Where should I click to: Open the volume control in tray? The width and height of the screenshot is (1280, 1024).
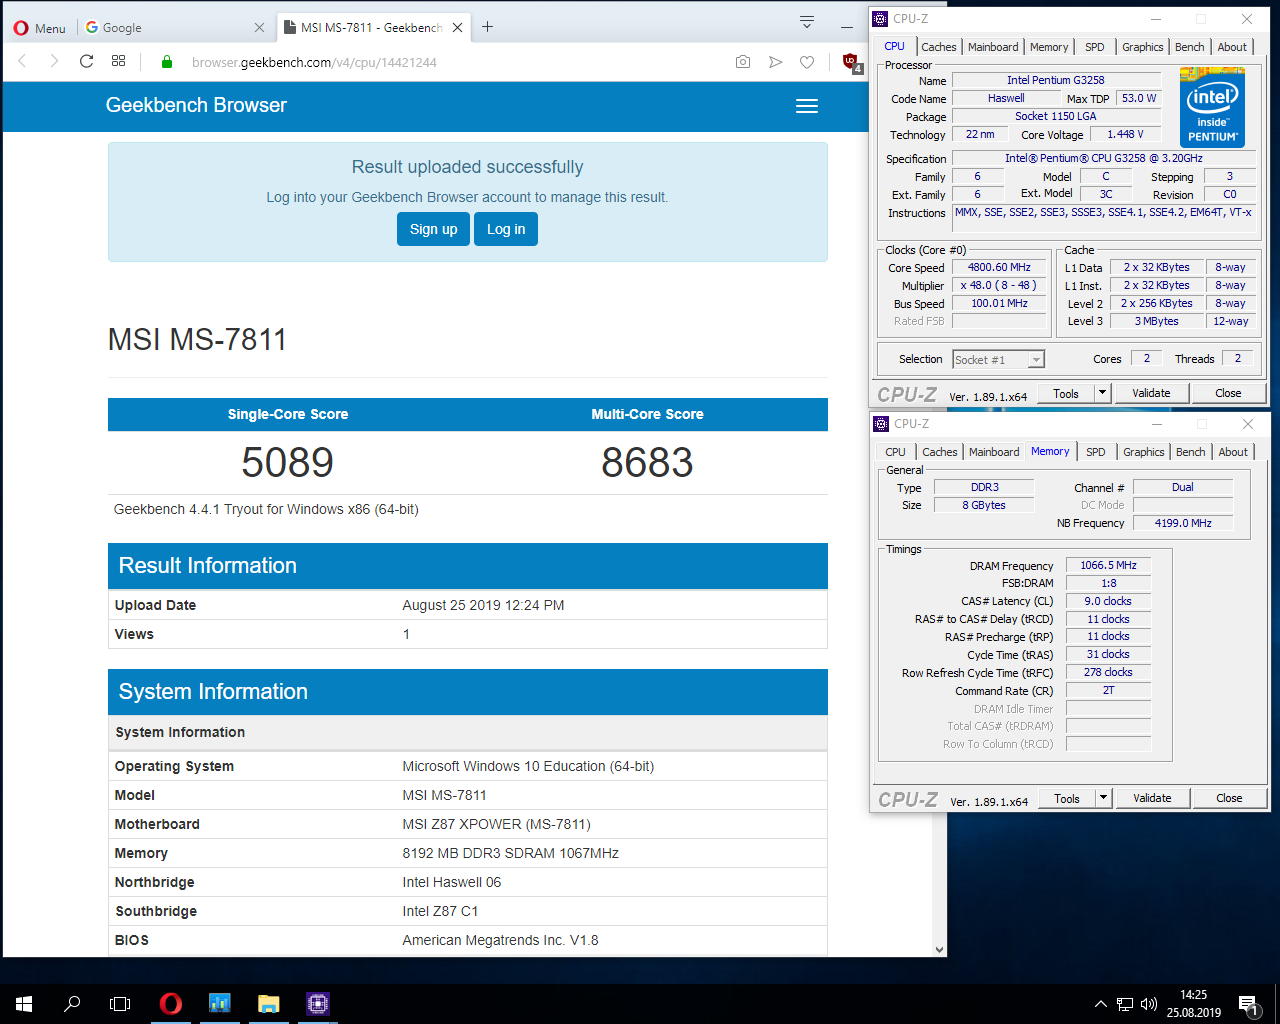(1149, 1004)
